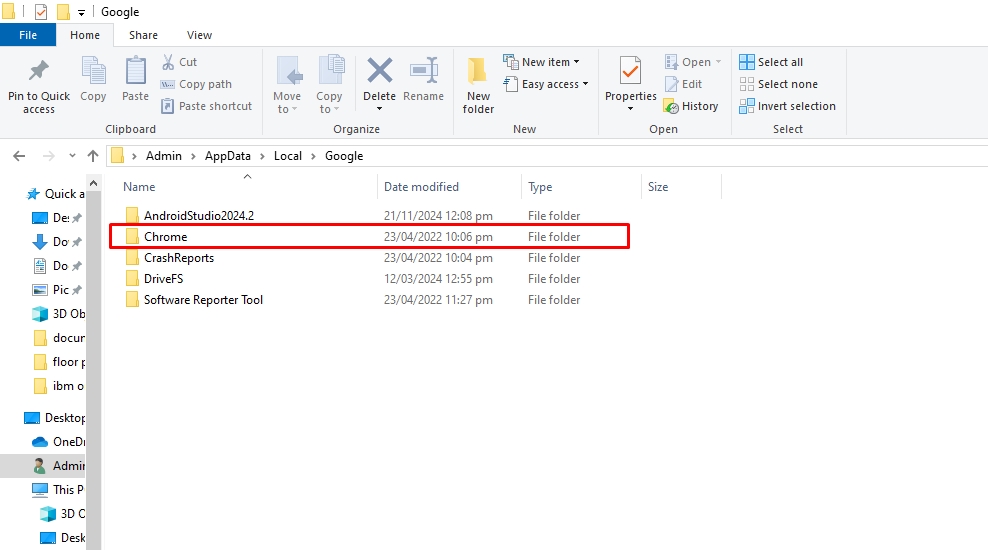Click Admin in the address path
The height and width of the screenshot is (550, 988).
click(x=164, y=156)
